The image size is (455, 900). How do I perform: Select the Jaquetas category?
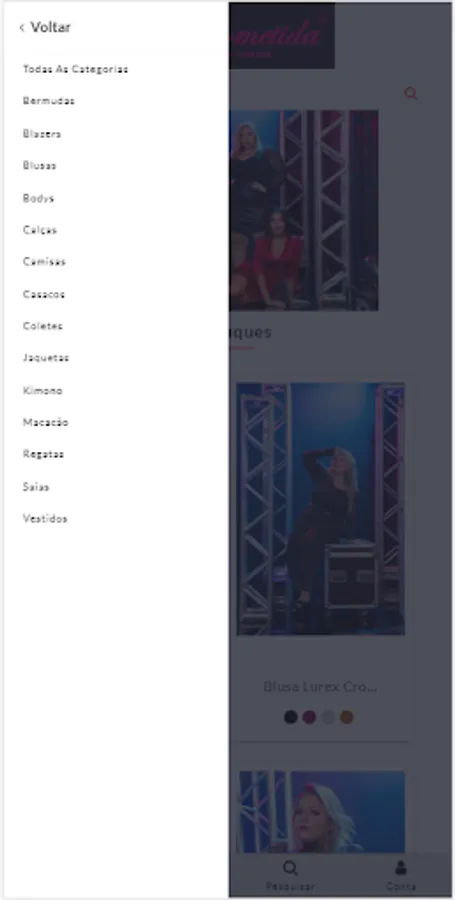pos(46,358)
